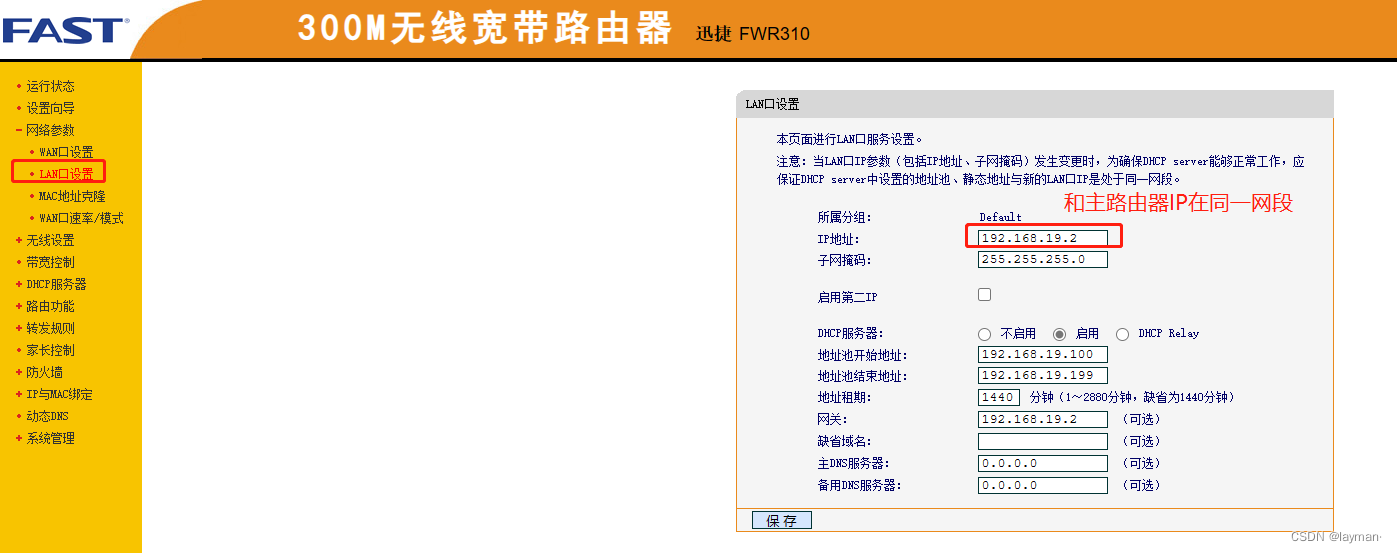Expand the IP与MAC绑定 menu
The image size is (1397, 553).
[59, 394]
